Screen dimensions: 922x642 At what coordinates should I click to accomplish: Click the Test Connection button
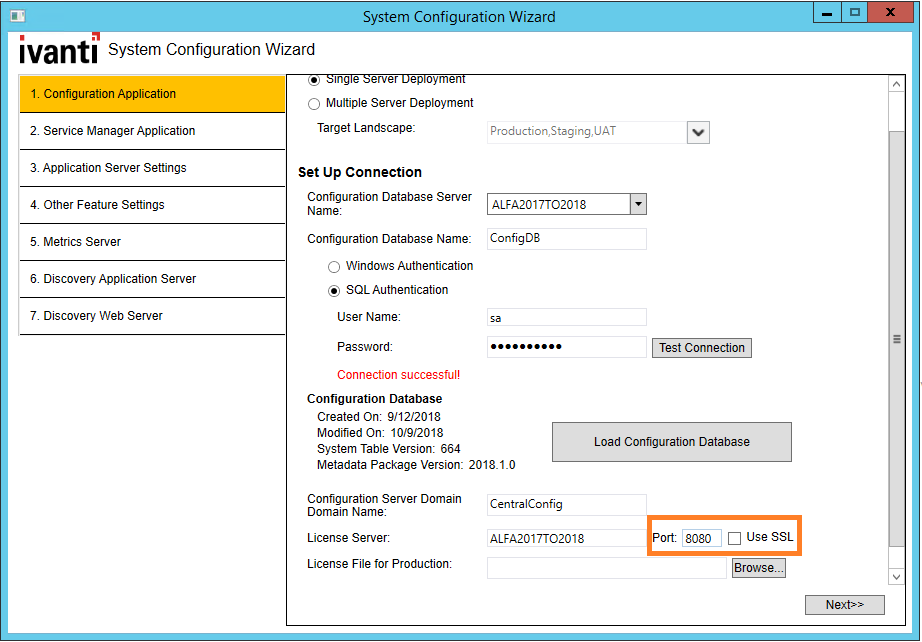701,347
